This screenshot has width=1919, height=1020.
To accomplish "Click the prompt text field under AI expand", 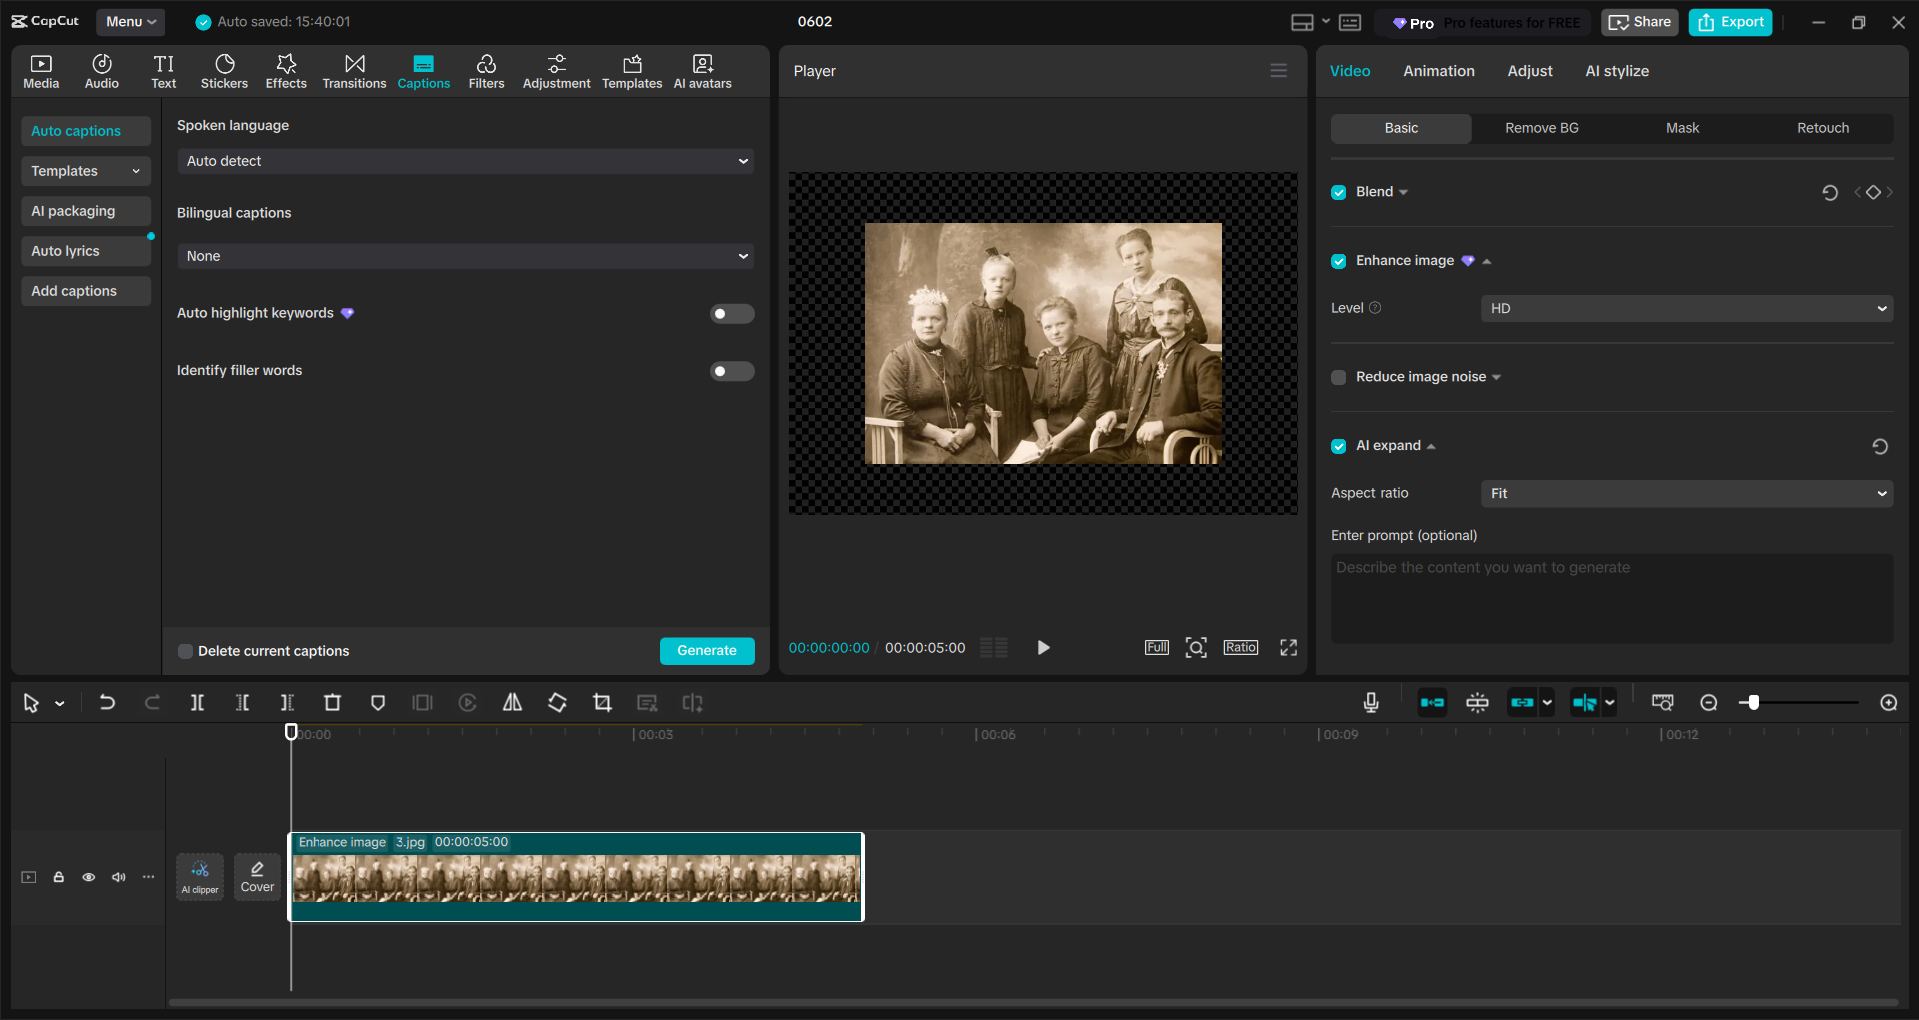I will click(1610, 598).
